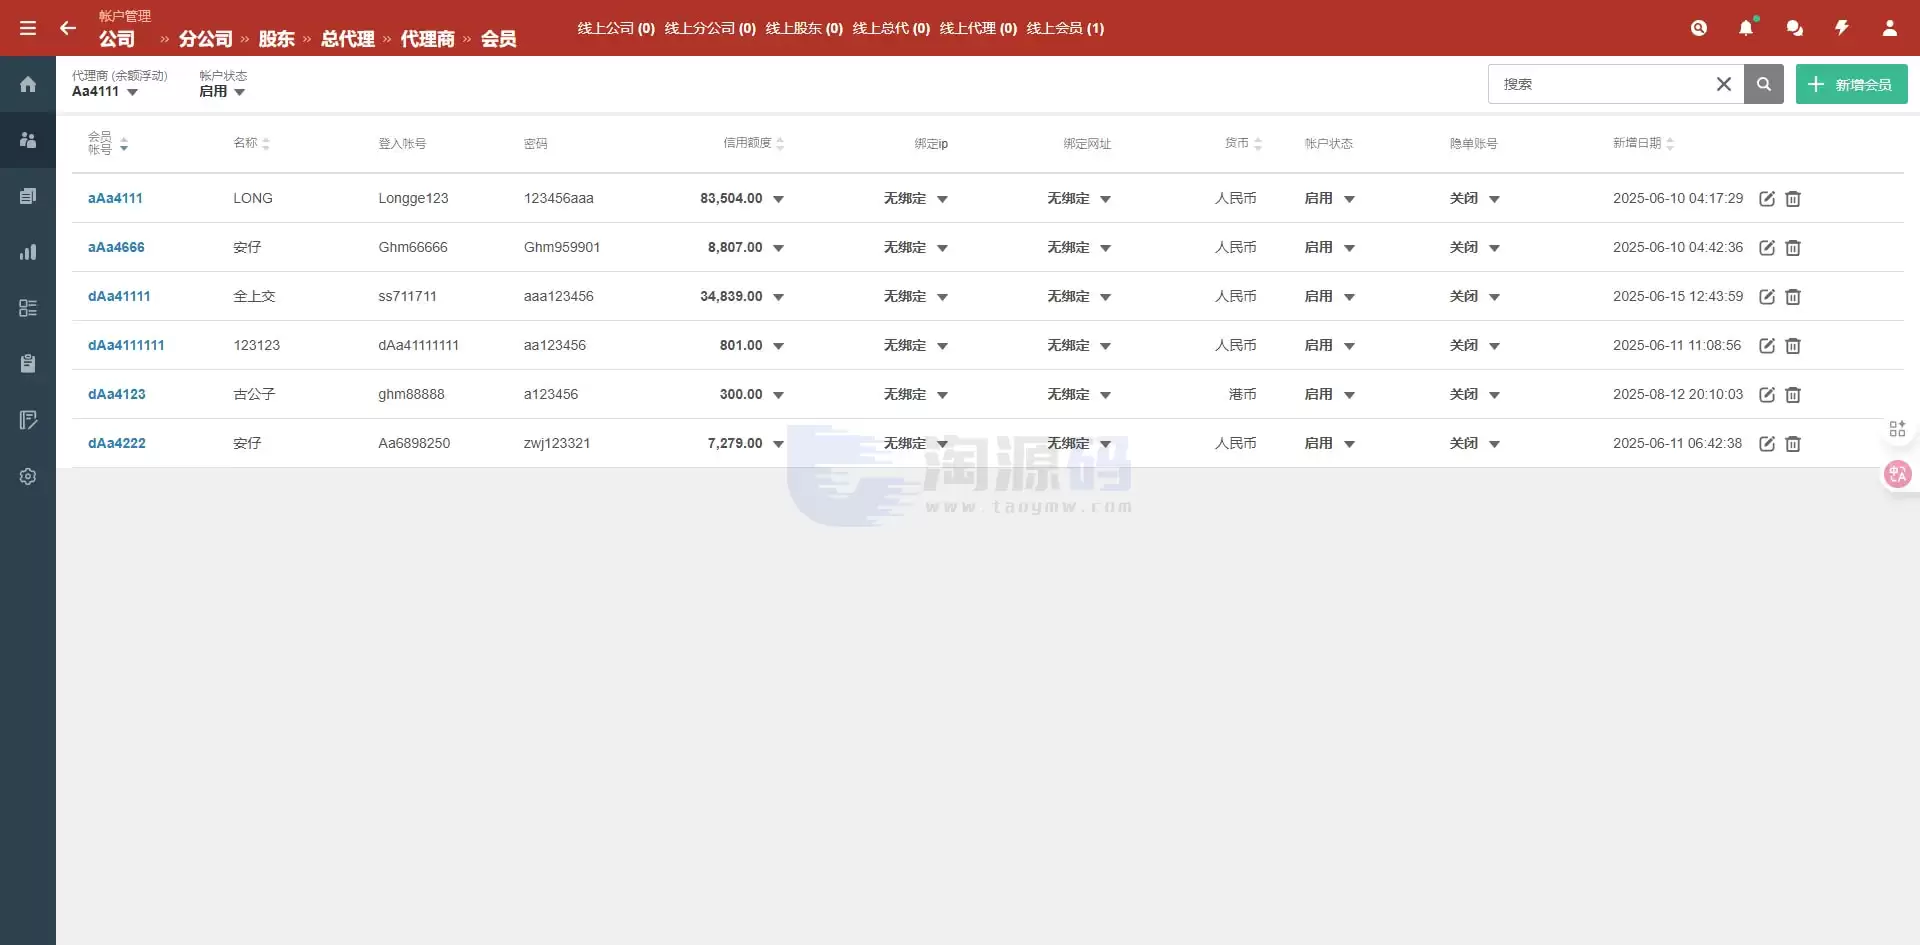Open the 帐户状态 filter dropdown

222,91
